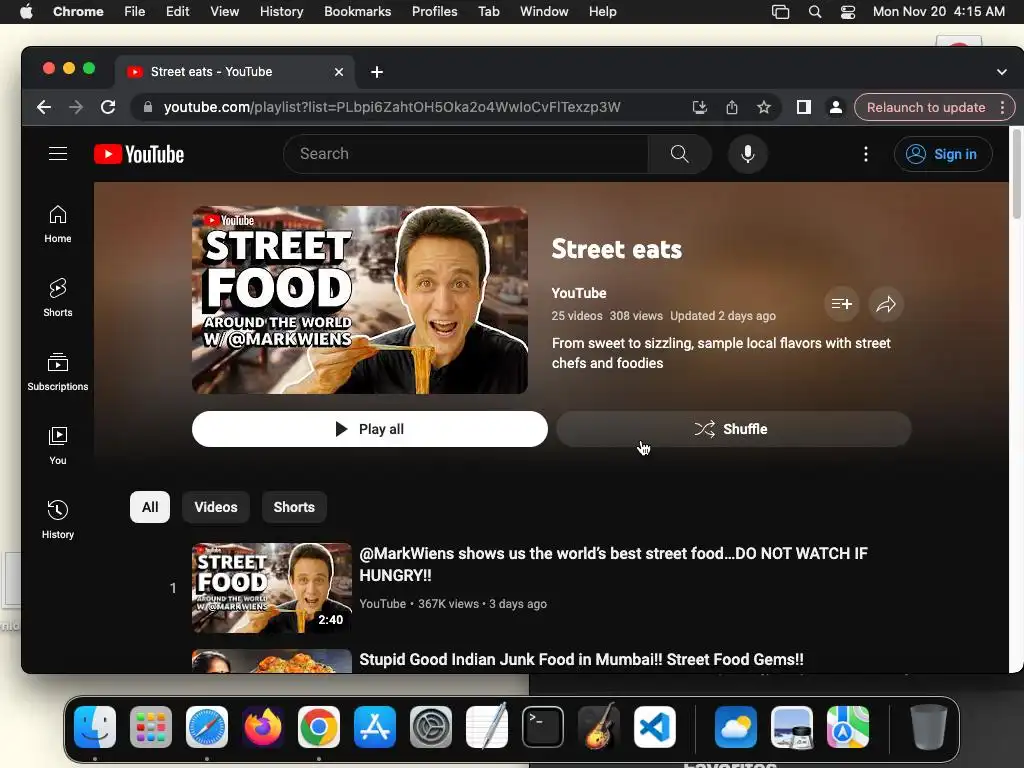Open the @MarkWiens street food video title
Screen dimensions: 1024x768
(x=613, y=564)
